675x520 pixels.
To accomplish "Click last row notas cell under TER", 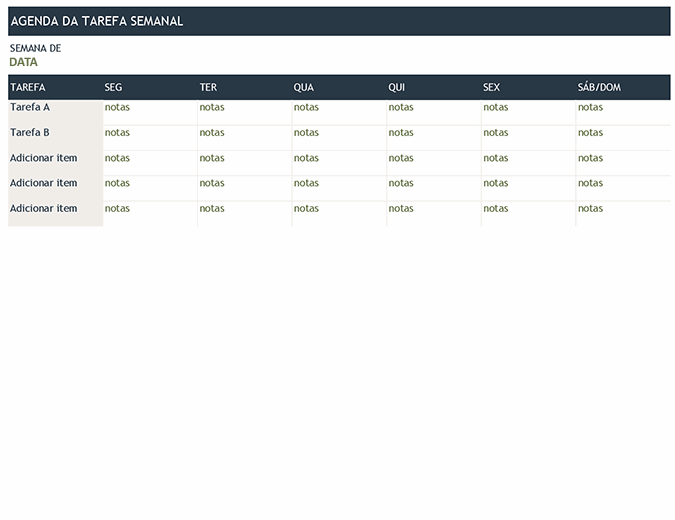I will (x=212, y=209).
